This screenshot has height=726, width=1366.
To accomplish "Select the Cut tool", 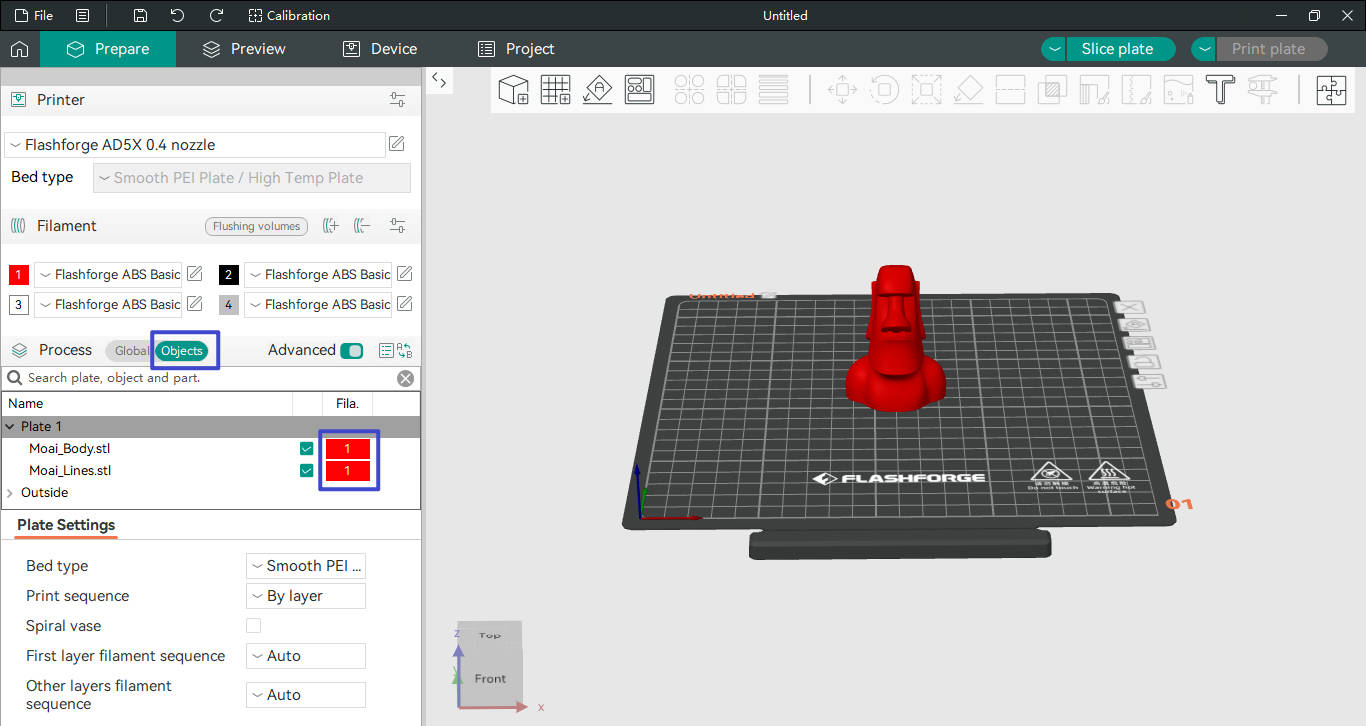I will coord(1010,90).
